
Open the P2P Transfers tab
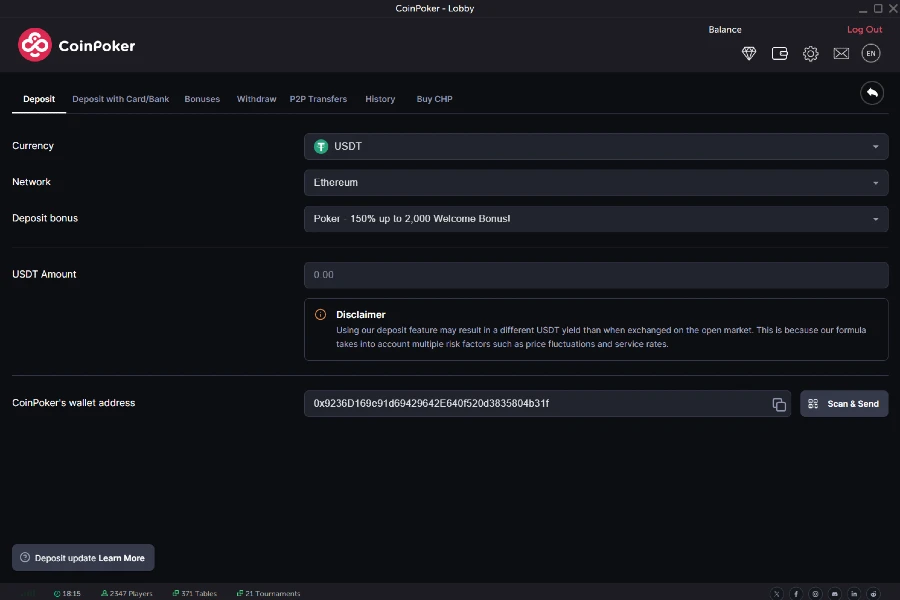pyautogui.click(x=319, y=99)
